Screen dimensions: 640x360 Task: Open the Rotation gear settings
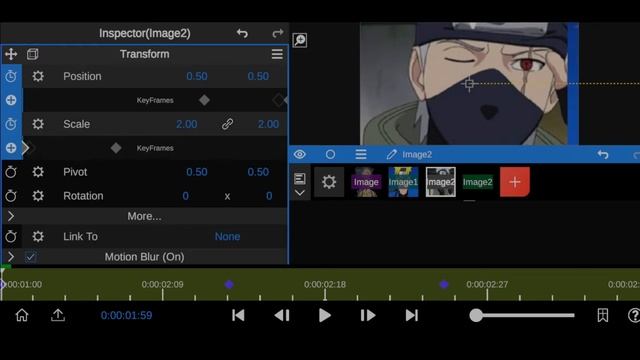tap(38, 196)
